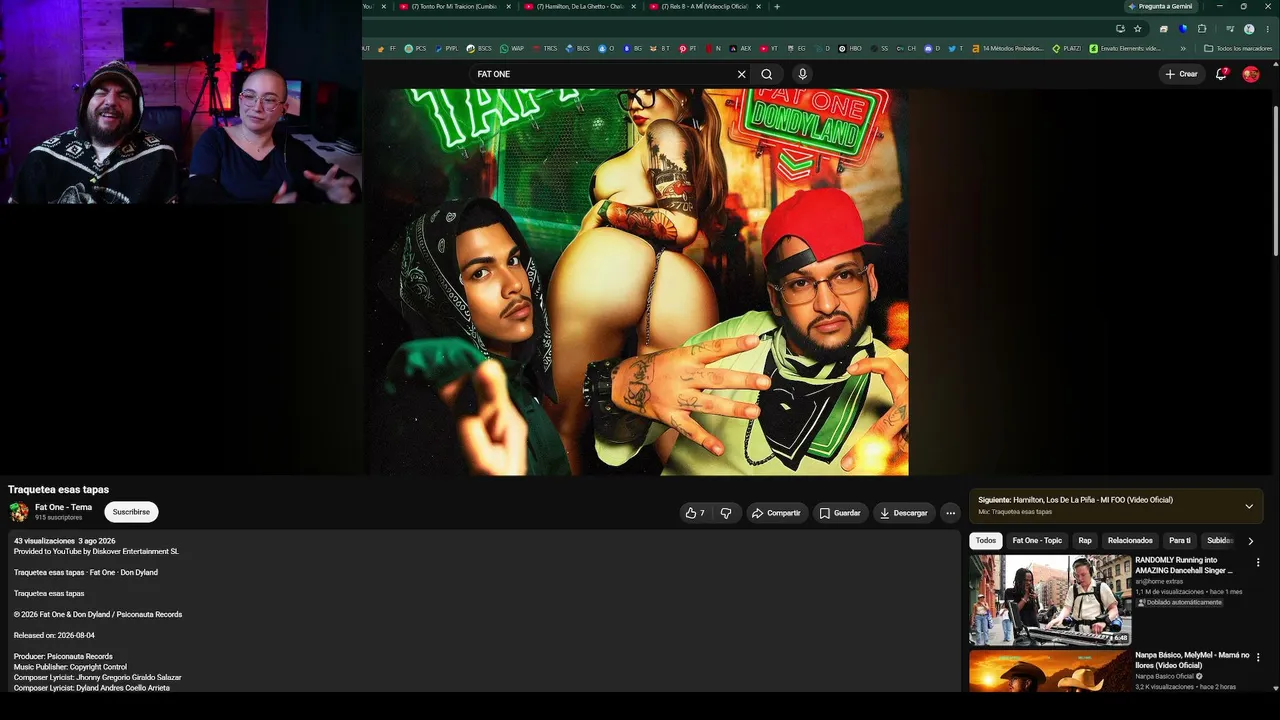The image size is (1280, 720).
Task: Open the BLCS bookmark
Action: coord(578,48)
